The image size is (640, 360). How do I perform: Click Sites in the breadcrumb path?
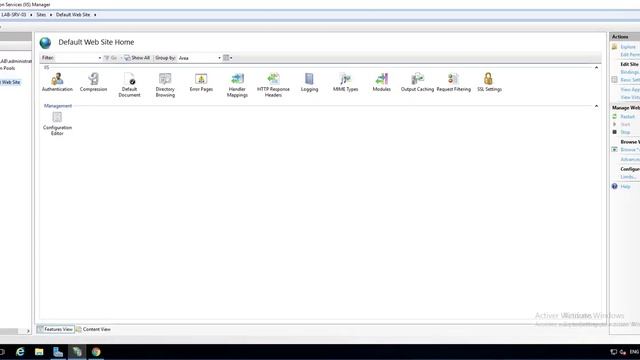click(41, 15)
